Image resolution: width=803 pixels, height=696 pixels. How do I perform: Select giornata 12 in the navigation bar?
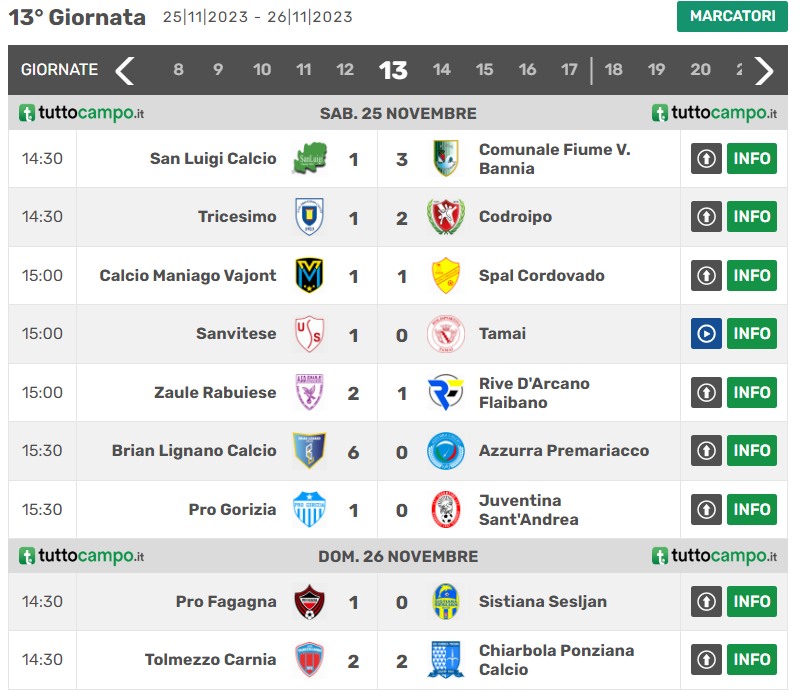coord(345,70)
